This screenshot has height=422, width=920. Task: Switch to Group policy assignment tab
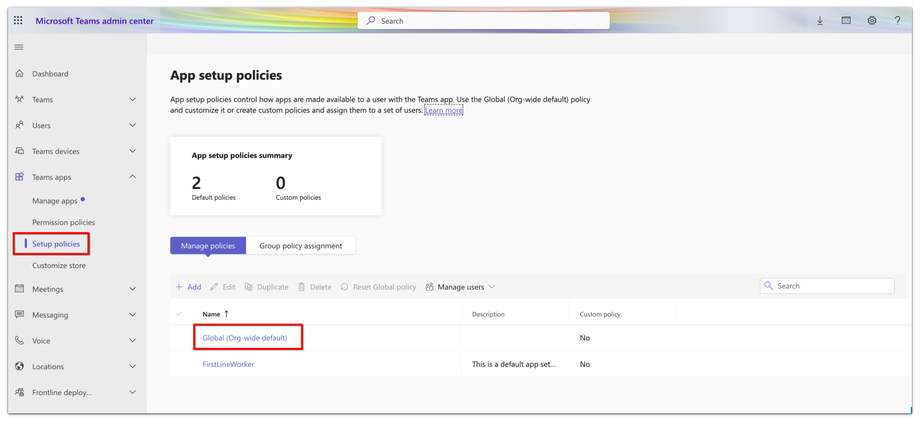[x=300, y=246]
